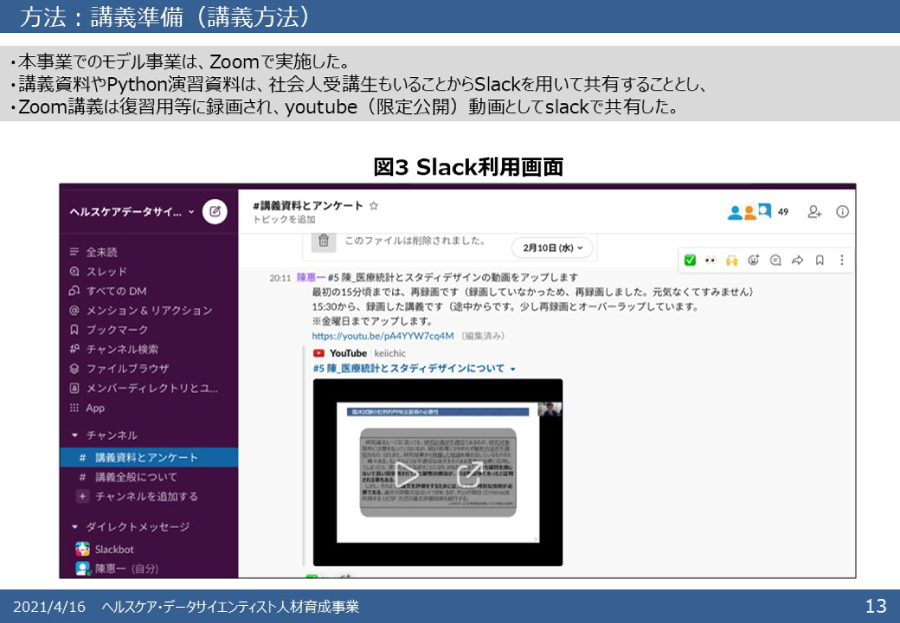Viewport: 900px width, 623px height.
Task: Click the slide title 図3 Slack利用画面
Action: pyautogui.click(x=468, y=167)
